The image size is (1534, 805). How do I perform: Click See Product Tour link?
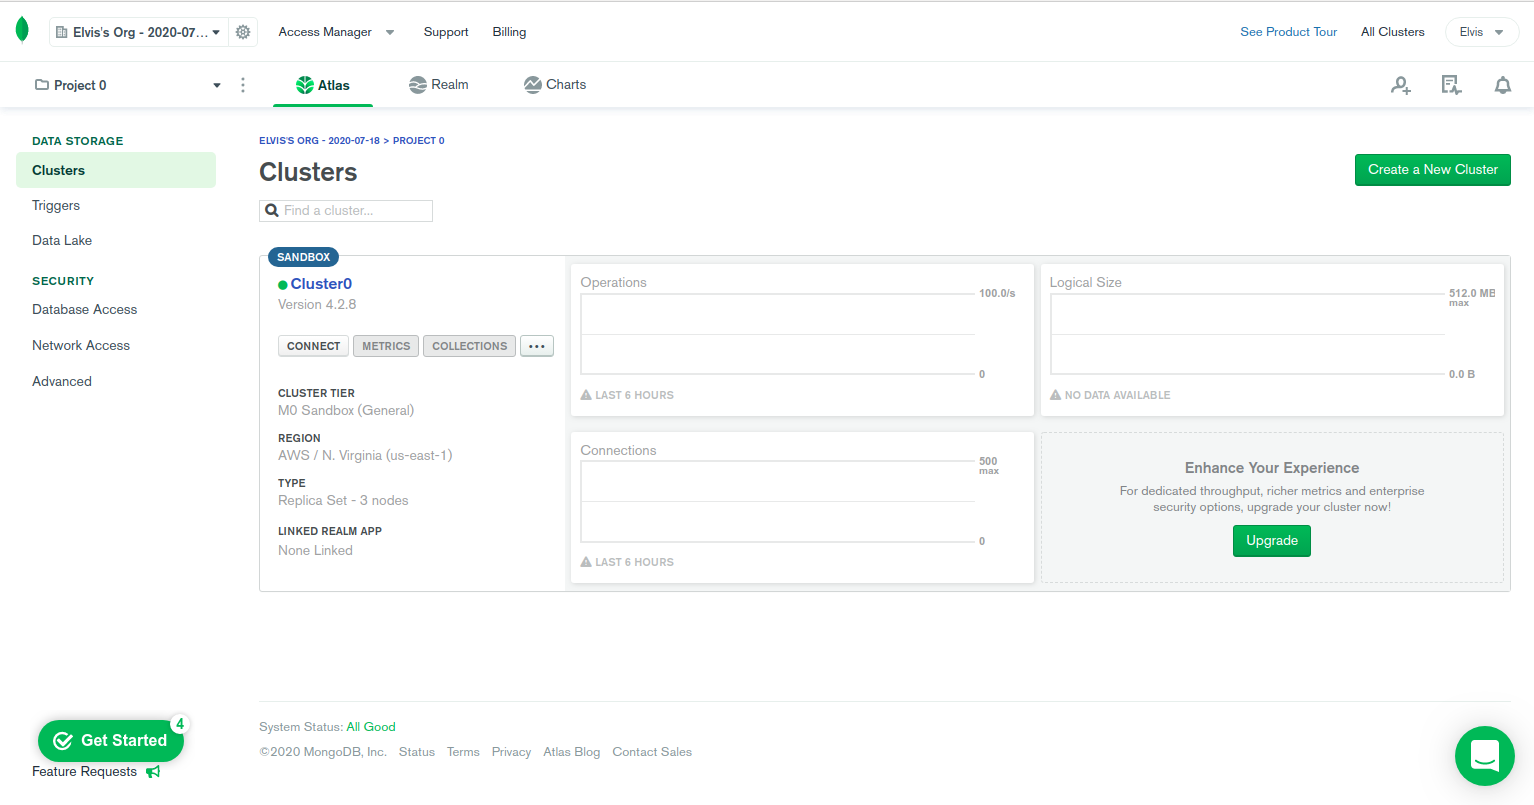click(1289, 32)
